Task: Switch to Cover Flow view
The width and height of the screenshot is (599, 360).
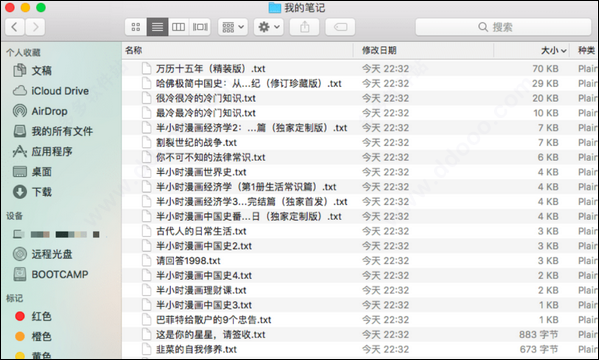Action: [200, 27]
